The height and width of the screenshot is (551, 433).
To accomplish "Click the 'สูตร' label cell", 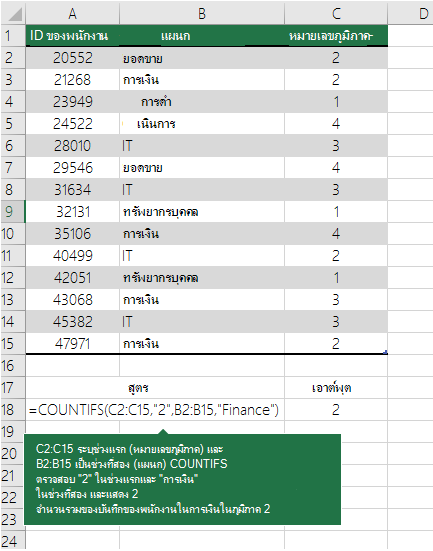I will point(155,388).
